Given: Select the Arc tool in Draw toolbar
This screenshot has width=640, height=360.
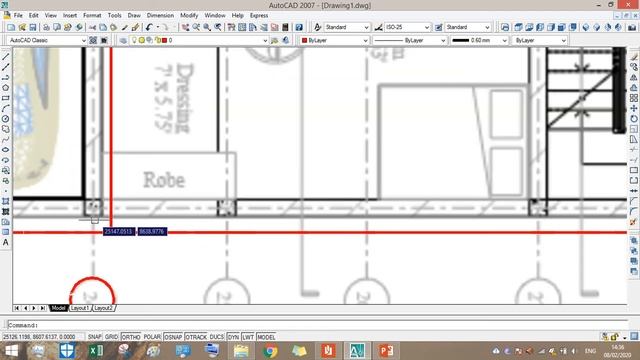Looking at the screenshot, I should [6, 109].
